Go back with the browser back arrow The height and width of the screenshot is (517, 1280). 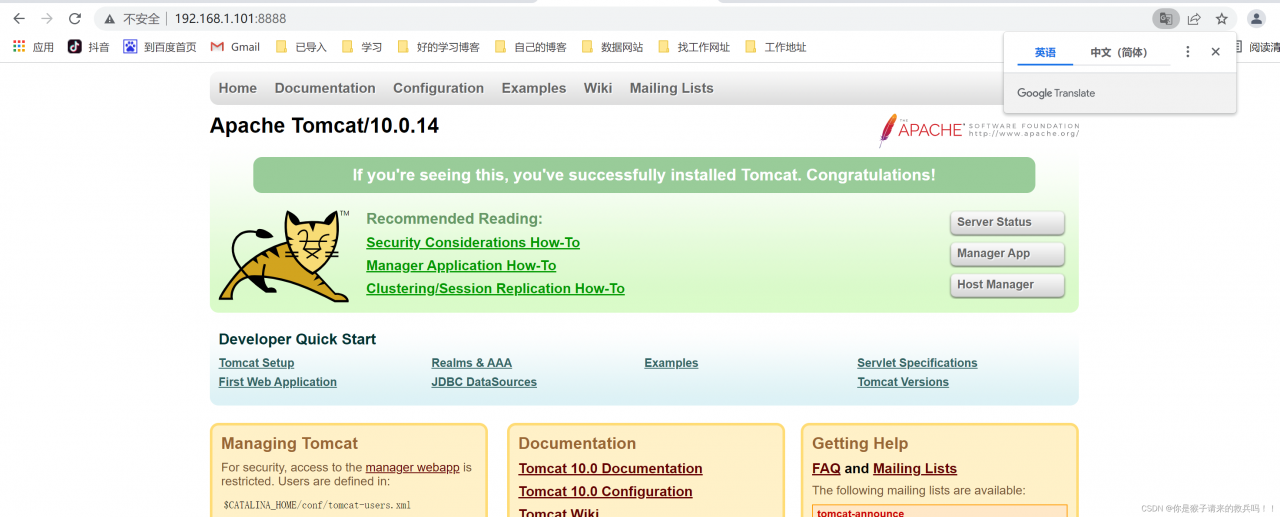19,19
